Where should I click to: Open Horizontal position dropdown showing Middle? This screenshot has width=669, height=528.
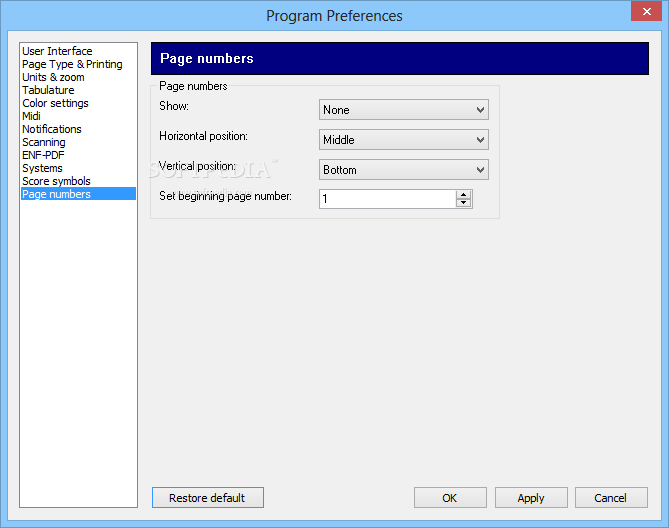point(404,139)
